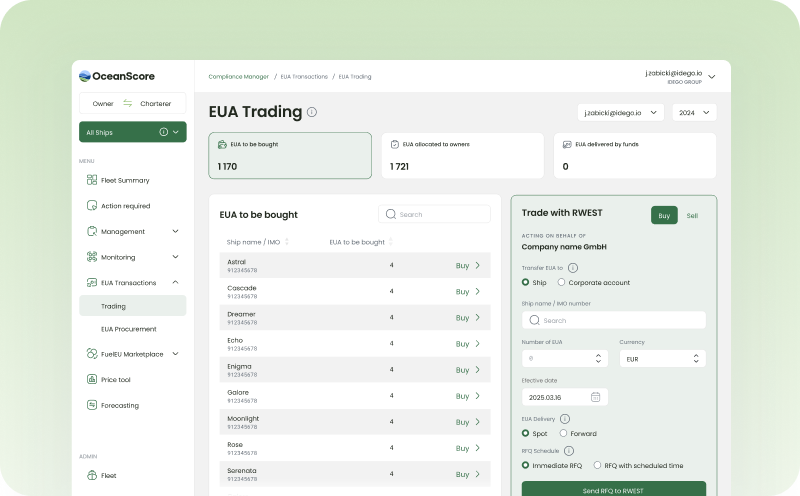
Task: Click the Action required sidebar icon
Action: click(91, 206)
